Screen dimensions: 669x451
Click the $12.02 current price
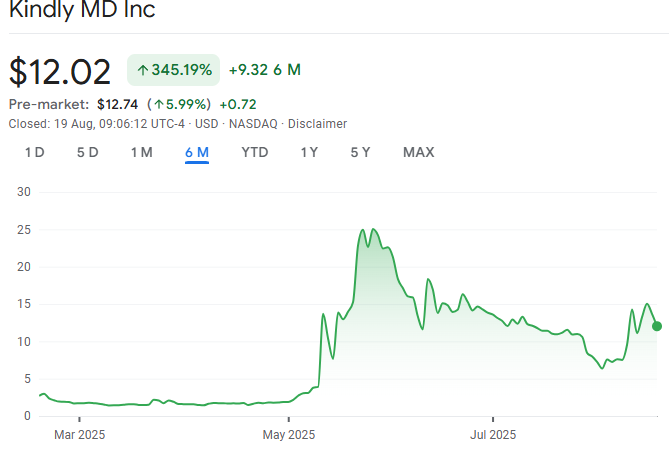pos(60,72)
